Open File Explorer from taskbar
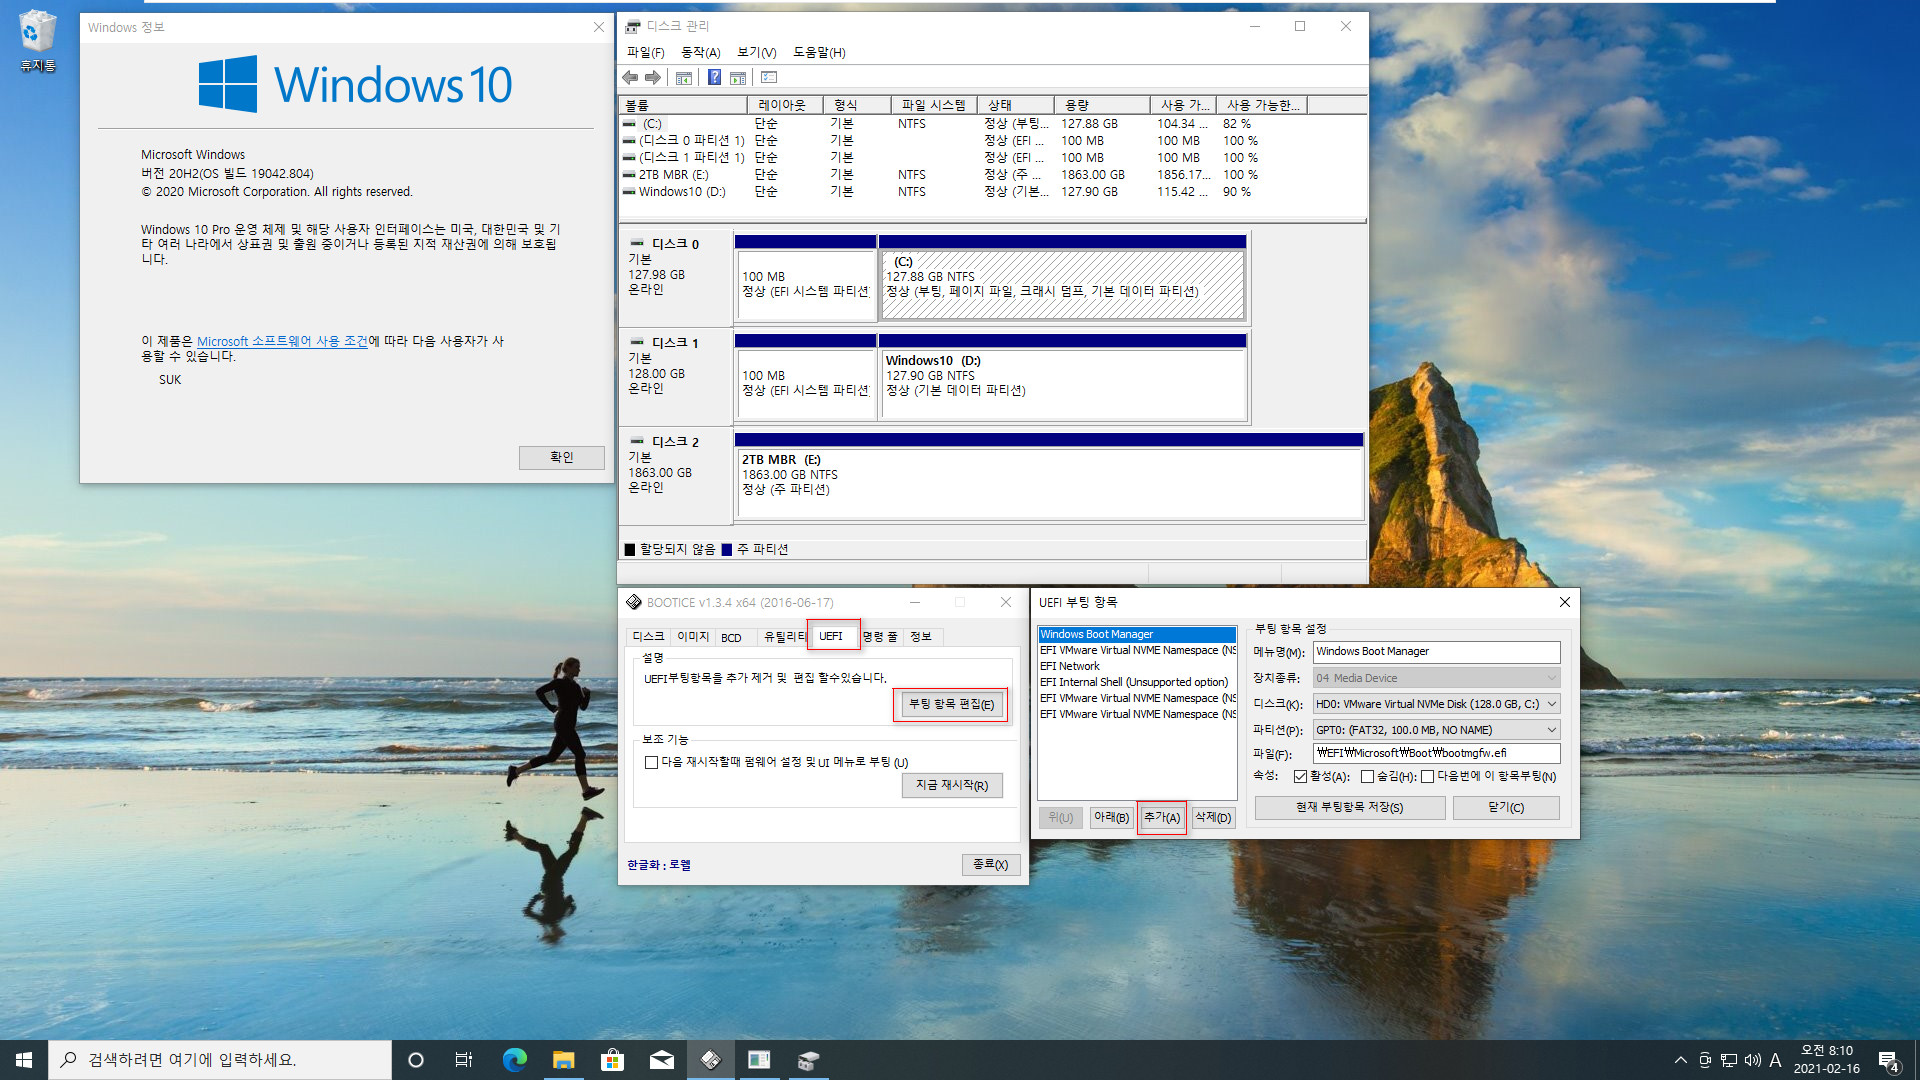1920x1080 pixels. click(563, 1060)
